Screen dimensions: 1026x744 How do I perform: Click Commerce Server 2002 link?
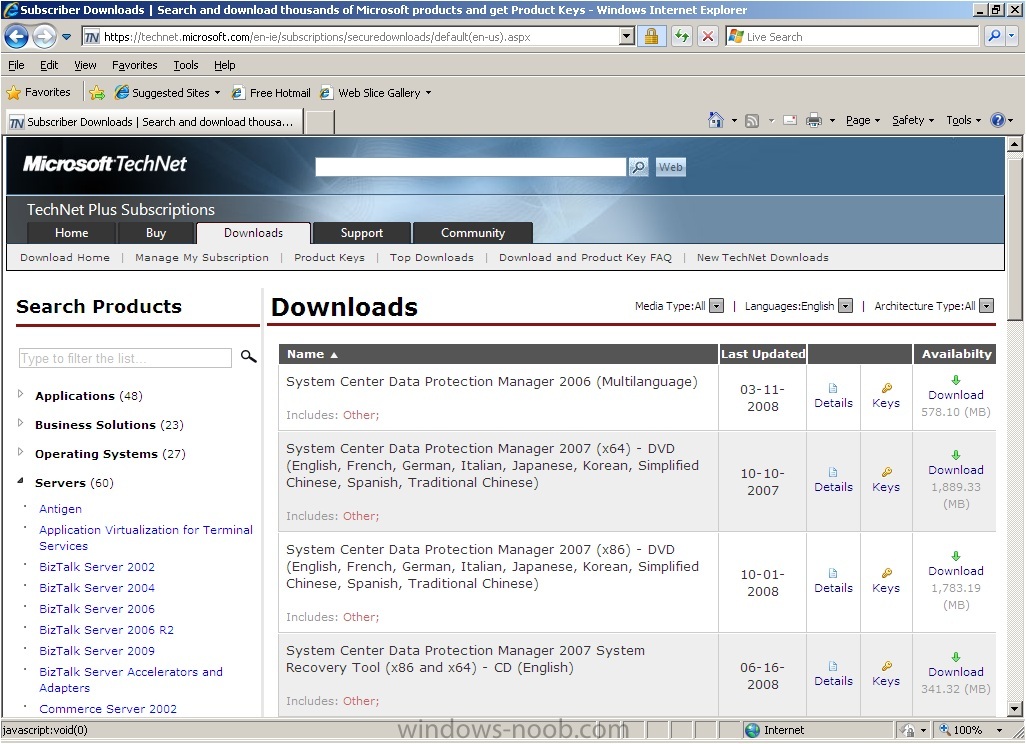pos(108,709)
